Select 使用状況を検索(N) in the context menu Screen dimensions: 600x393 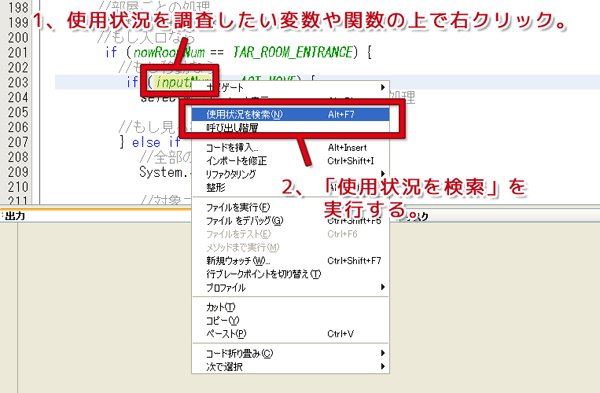tap(290, 114)
